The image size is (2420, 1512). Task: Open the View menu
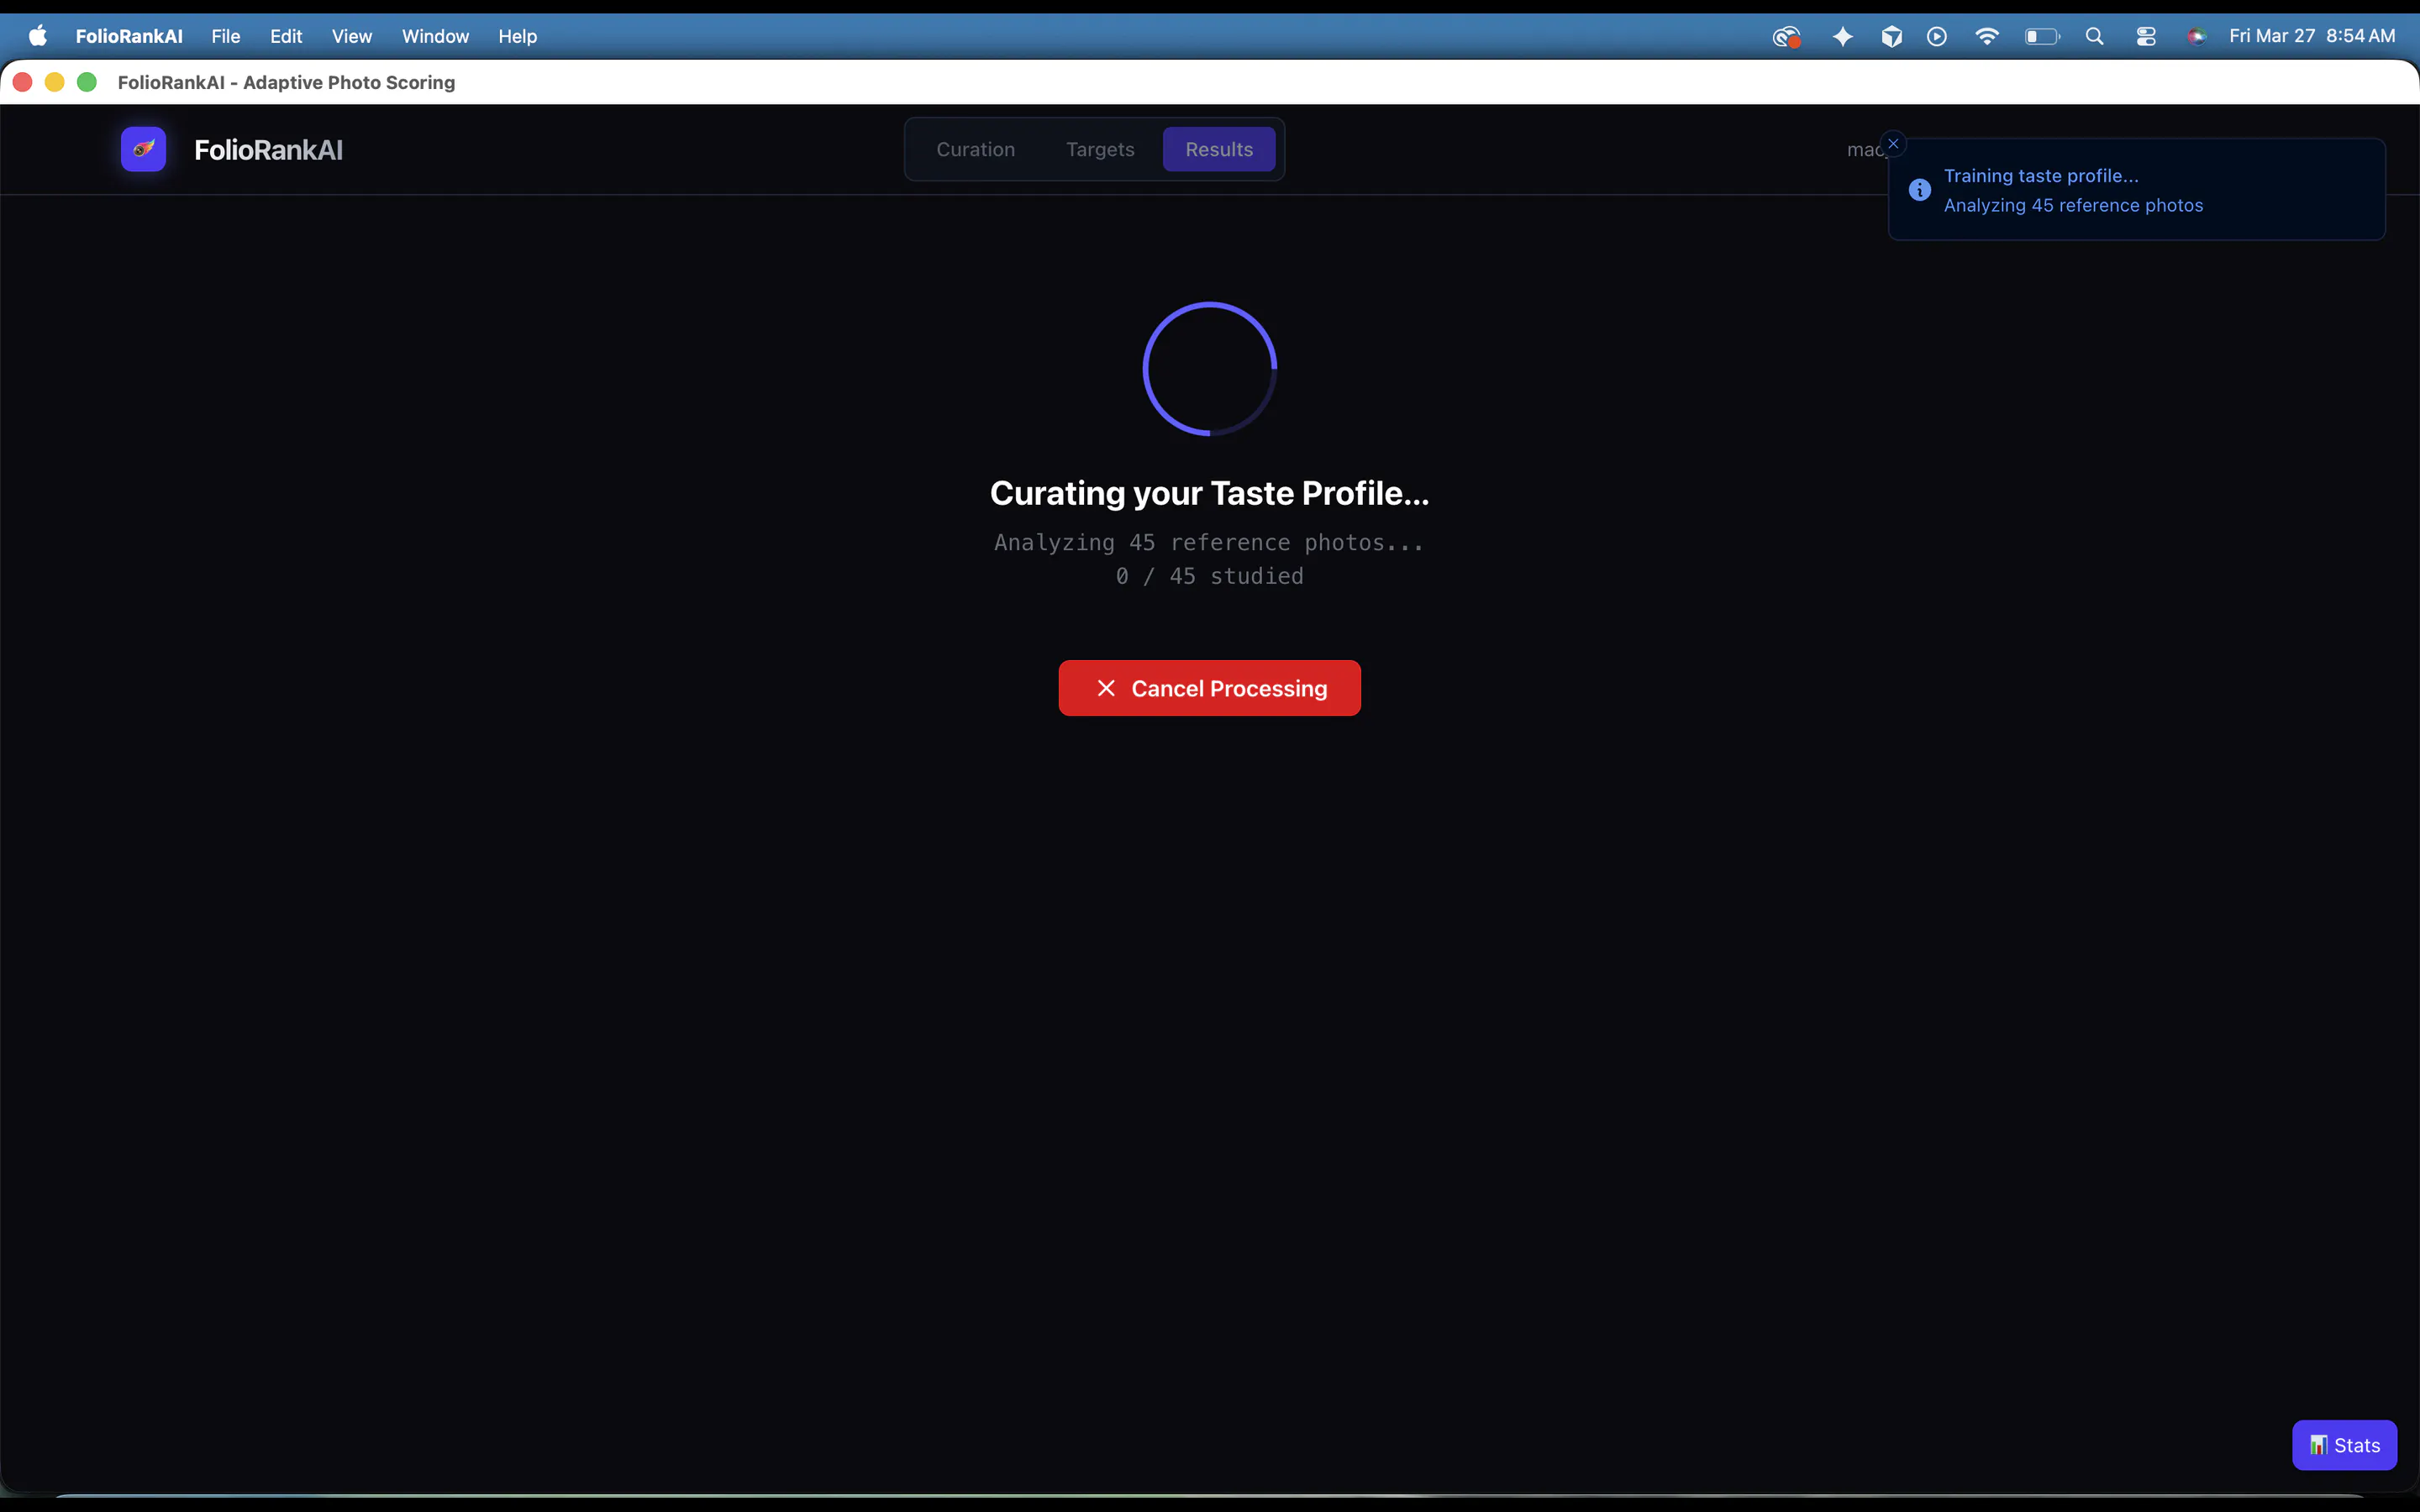[x=352, y=36]
